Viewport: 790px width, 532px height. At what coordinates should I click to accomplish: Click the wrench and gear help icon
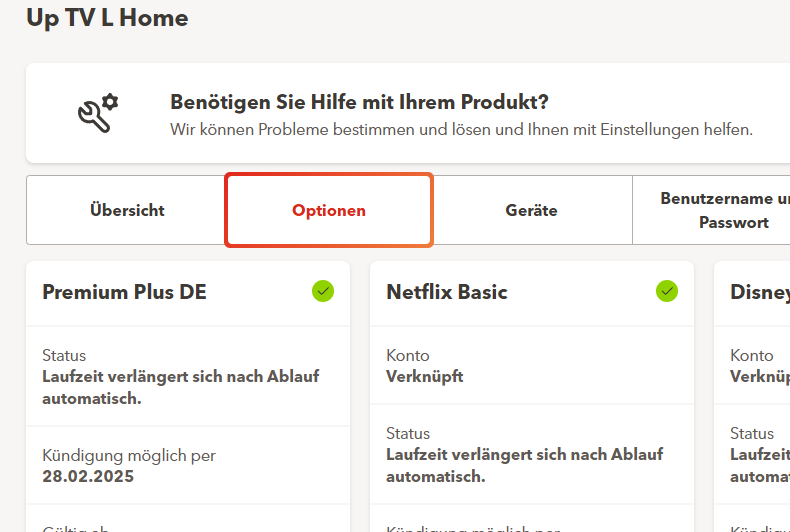tap(98, 113)
